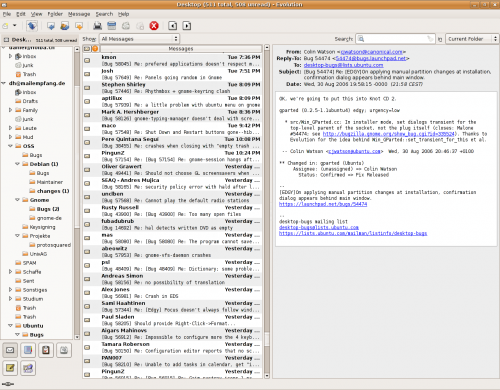
Task: Open the Message menu
Action: pos(79,14)
